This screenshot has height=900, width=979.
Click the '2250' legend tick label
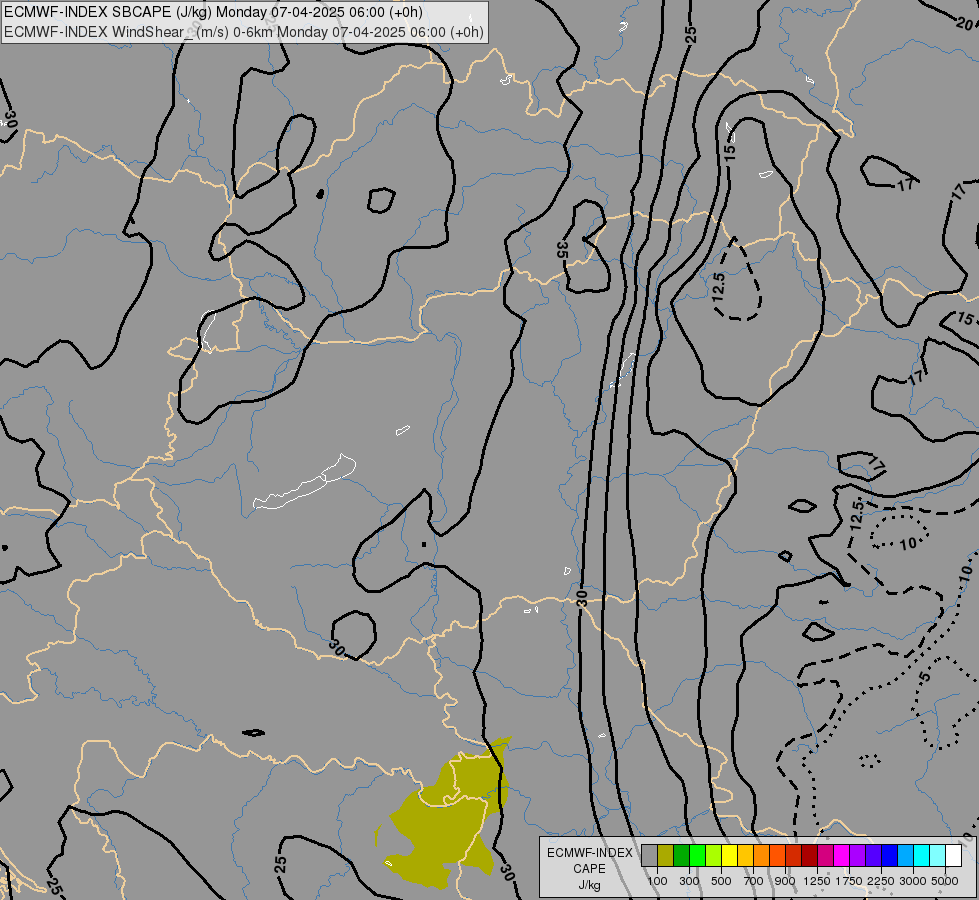881,881
